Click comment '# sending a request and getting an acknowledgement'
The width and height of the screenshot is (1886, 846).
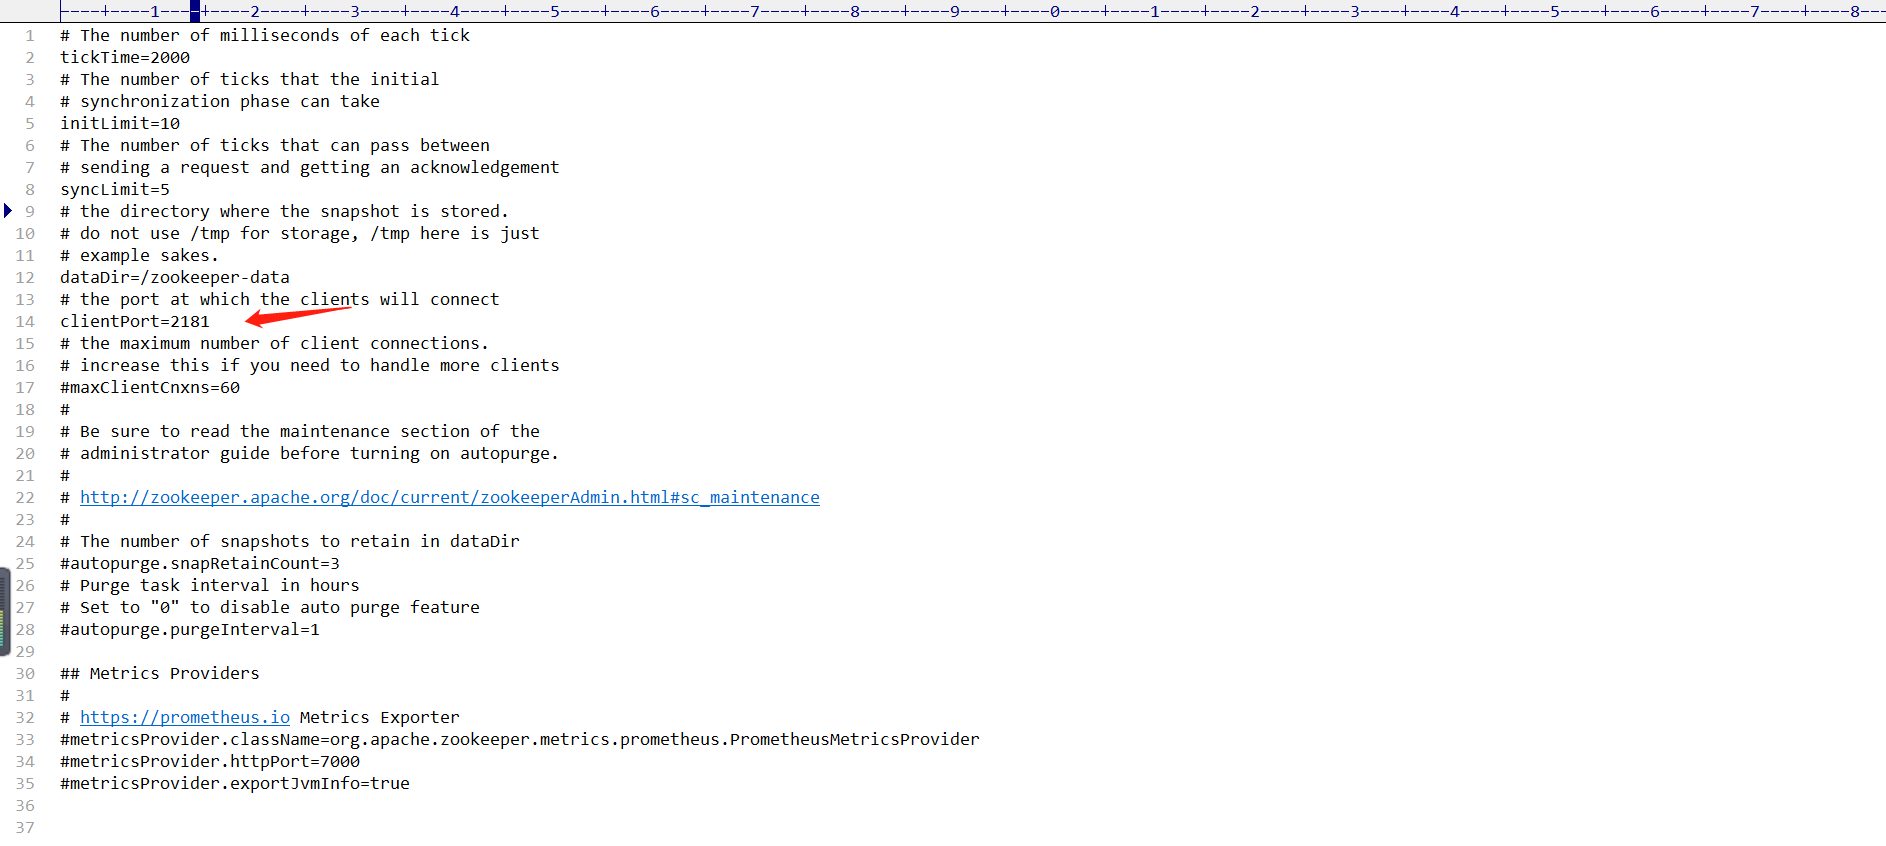pos(310,167)
